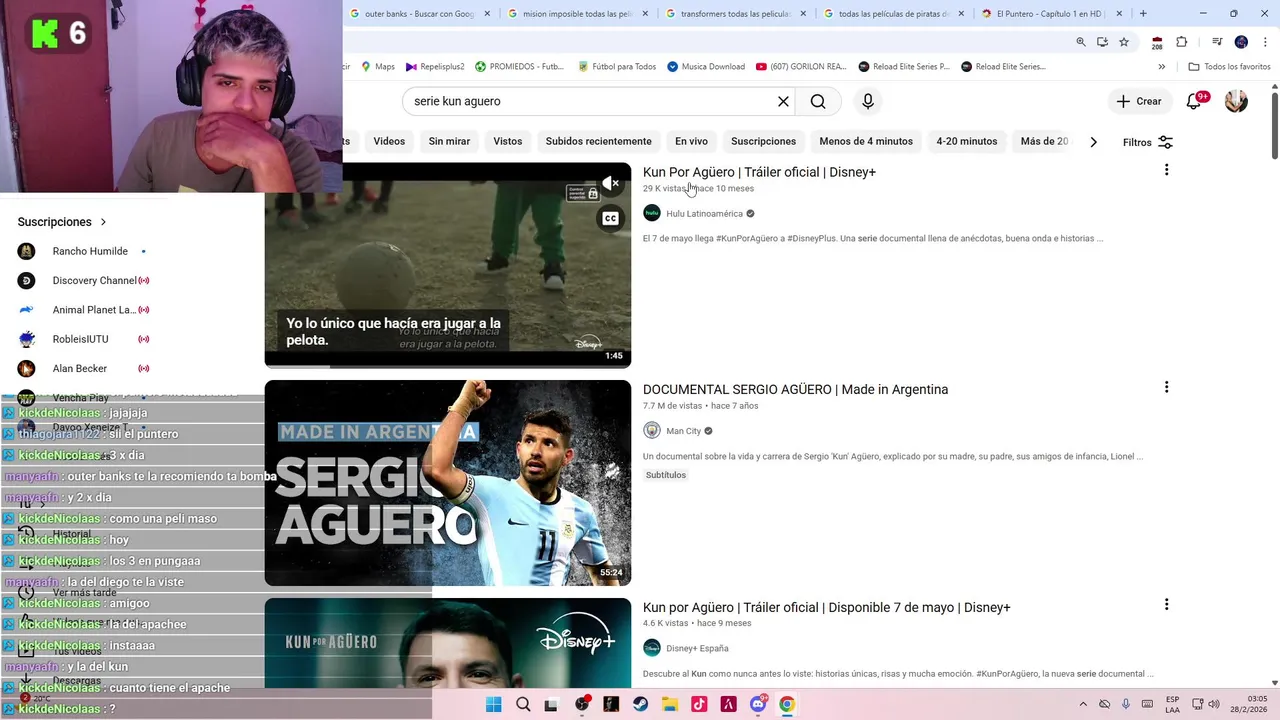
Task: Click the Disney+ Kun por Agüero thumbnail
Action: tap(448, 643)
